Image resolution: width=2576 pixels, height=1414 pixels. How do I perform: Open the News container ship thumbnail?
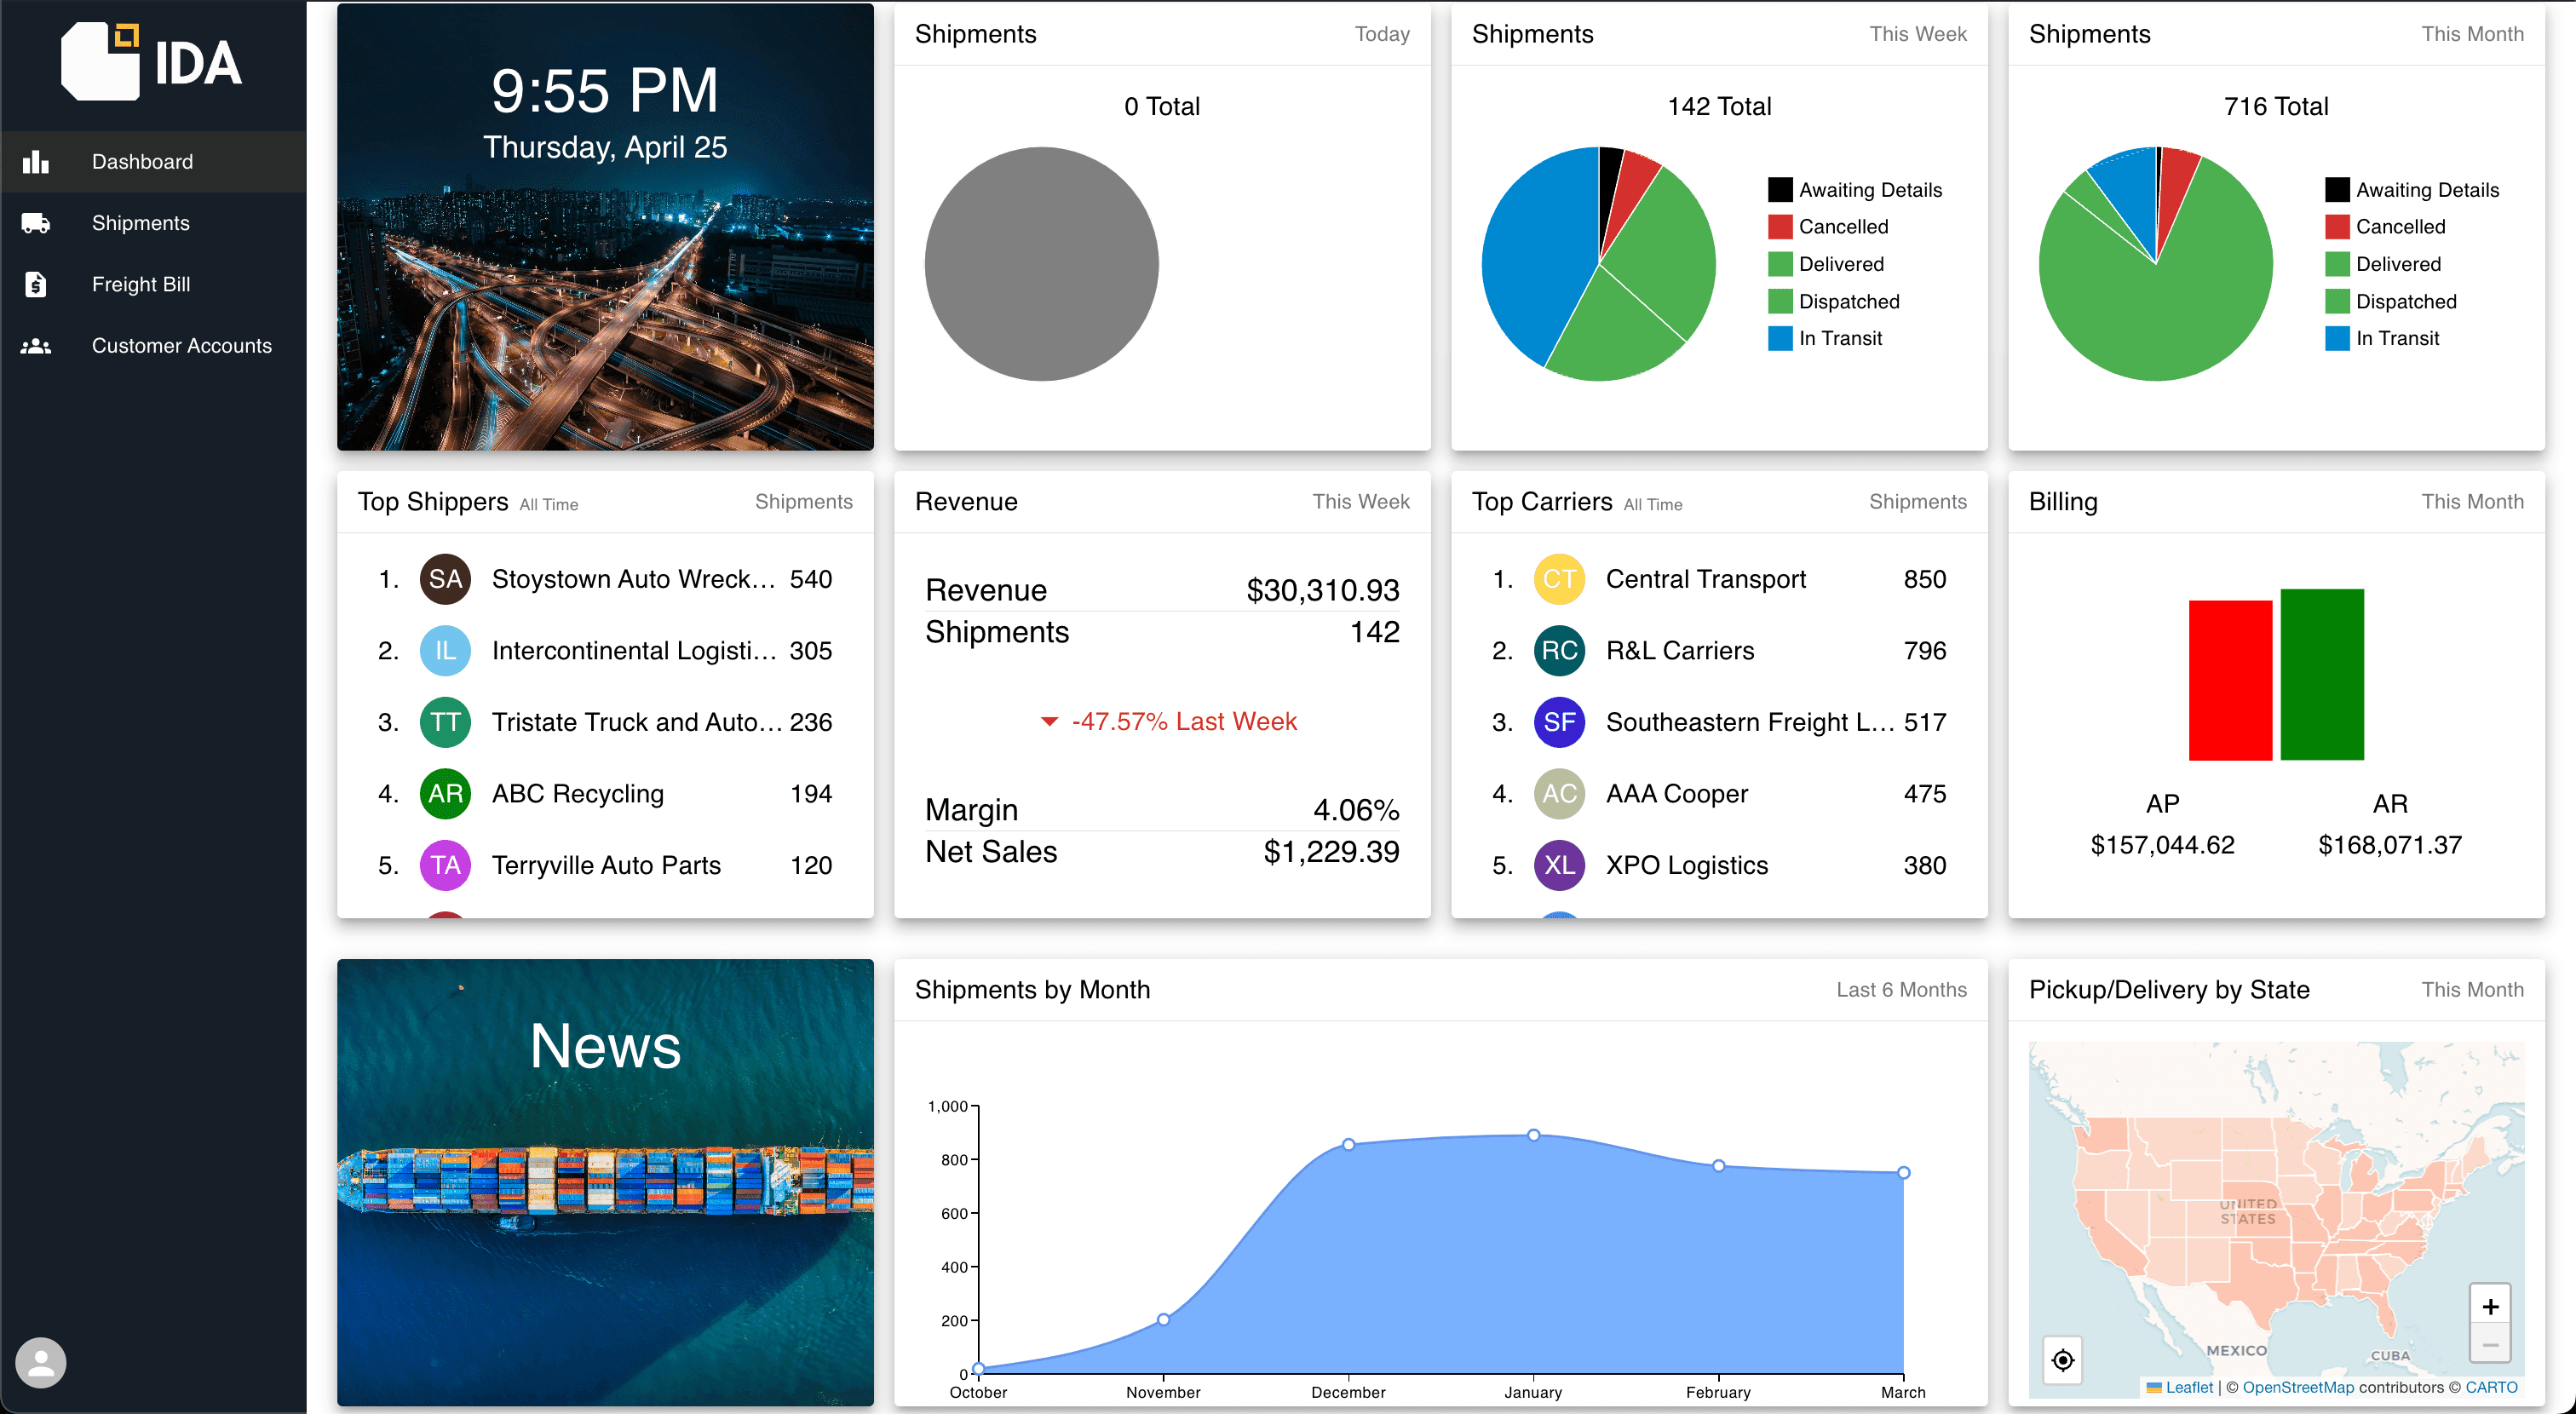pos(605,1183)
